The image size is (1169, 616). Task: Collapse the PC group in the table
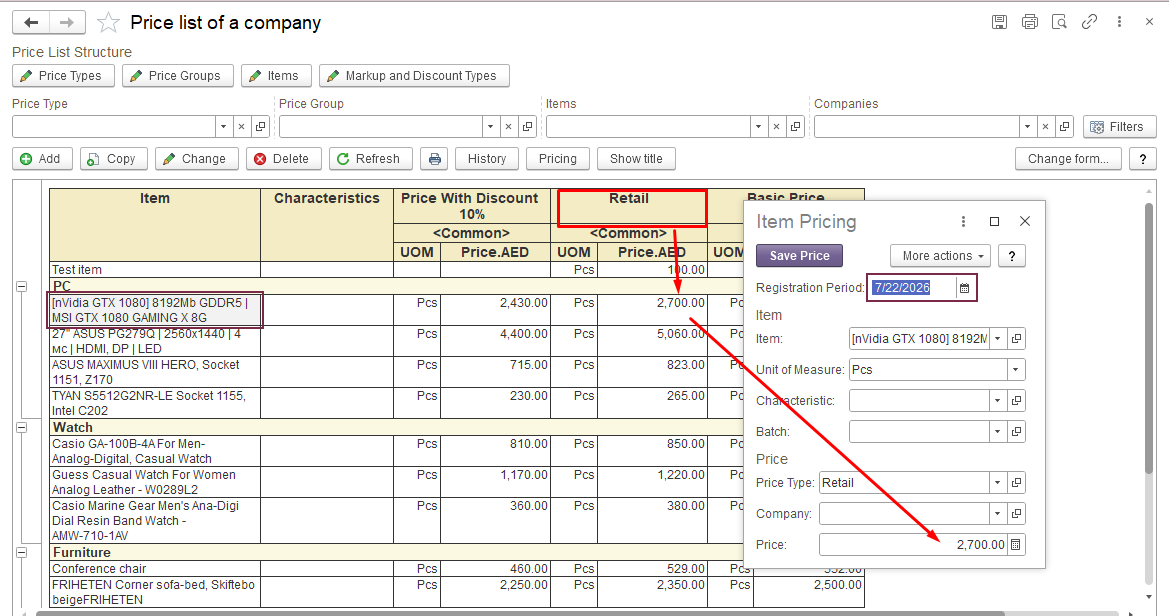tap(22, 286)
